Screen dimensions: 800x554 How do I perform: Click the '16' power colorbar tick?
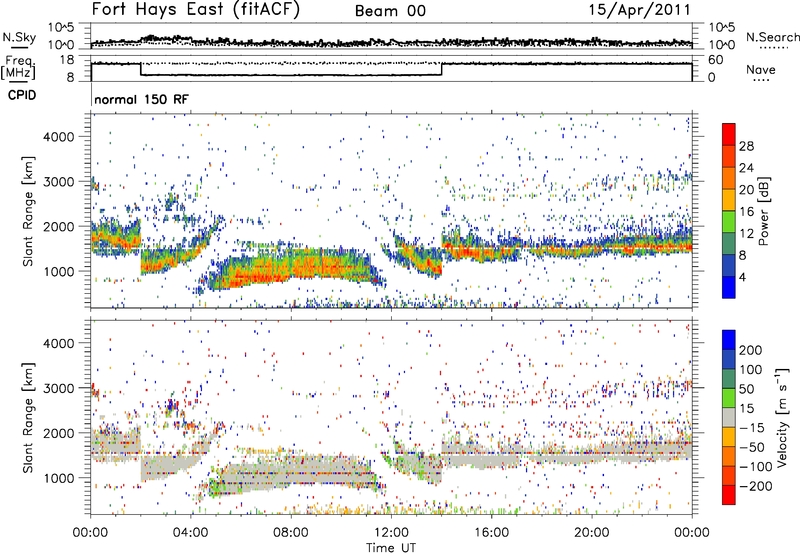click(746, 212)
